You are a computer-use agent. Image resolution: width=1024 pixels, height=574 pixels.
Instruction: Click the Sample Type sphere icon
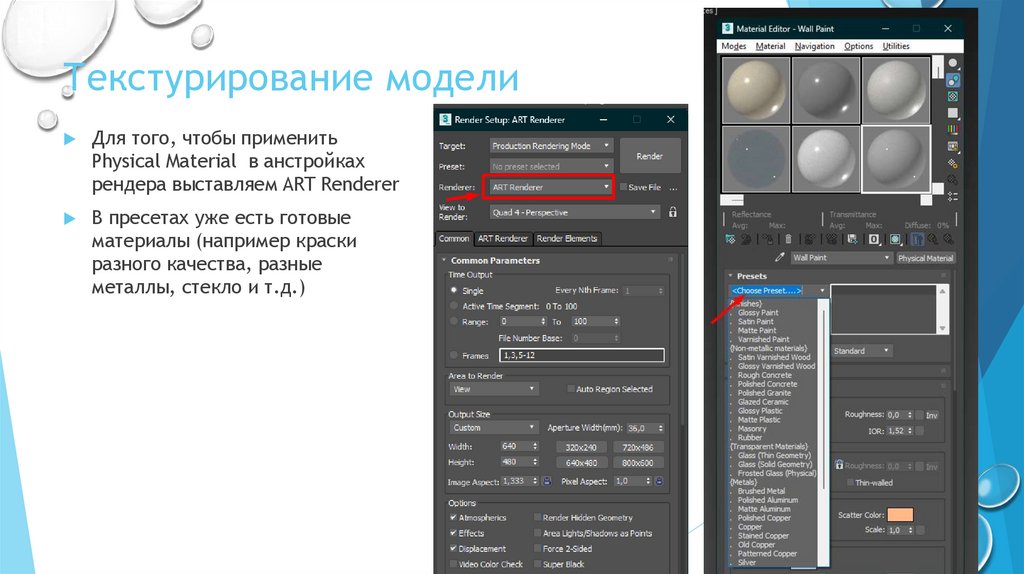[953, 63]
